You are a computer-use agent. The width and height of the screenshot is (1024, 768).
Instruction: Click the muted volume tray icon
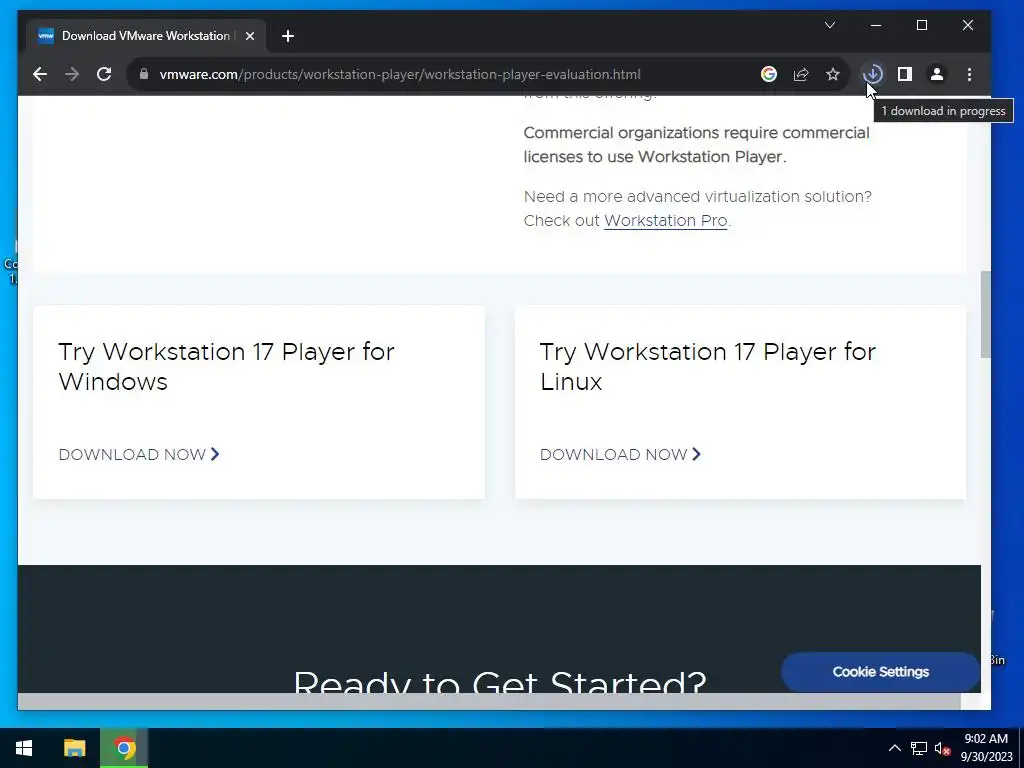coord(942,748)
